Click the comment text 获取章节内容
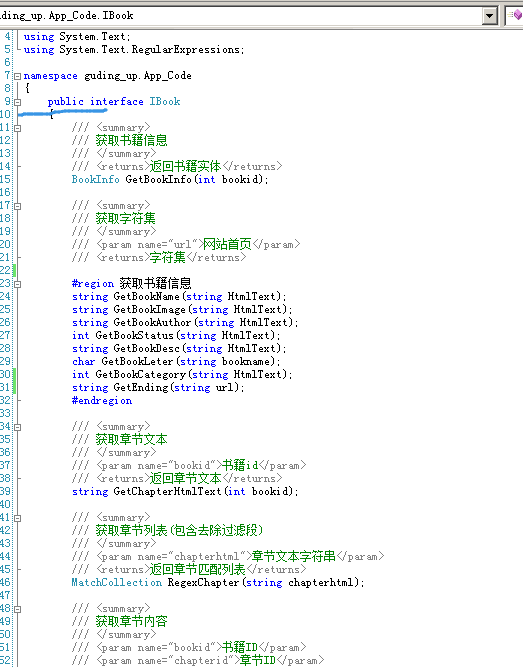This screenshot has width=523, height=667. (131, 621)
